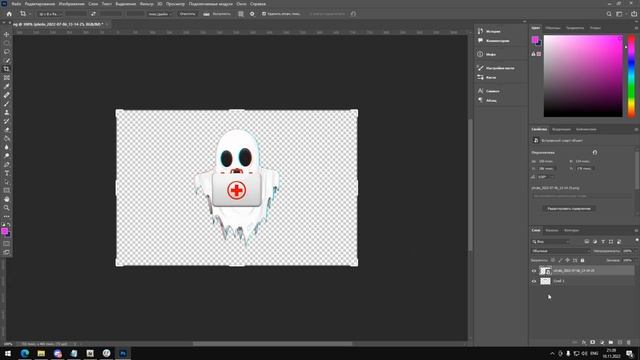This screenshot has width=640, height=360.
Task: Click the Очистить button
Action: pos(187,14)
